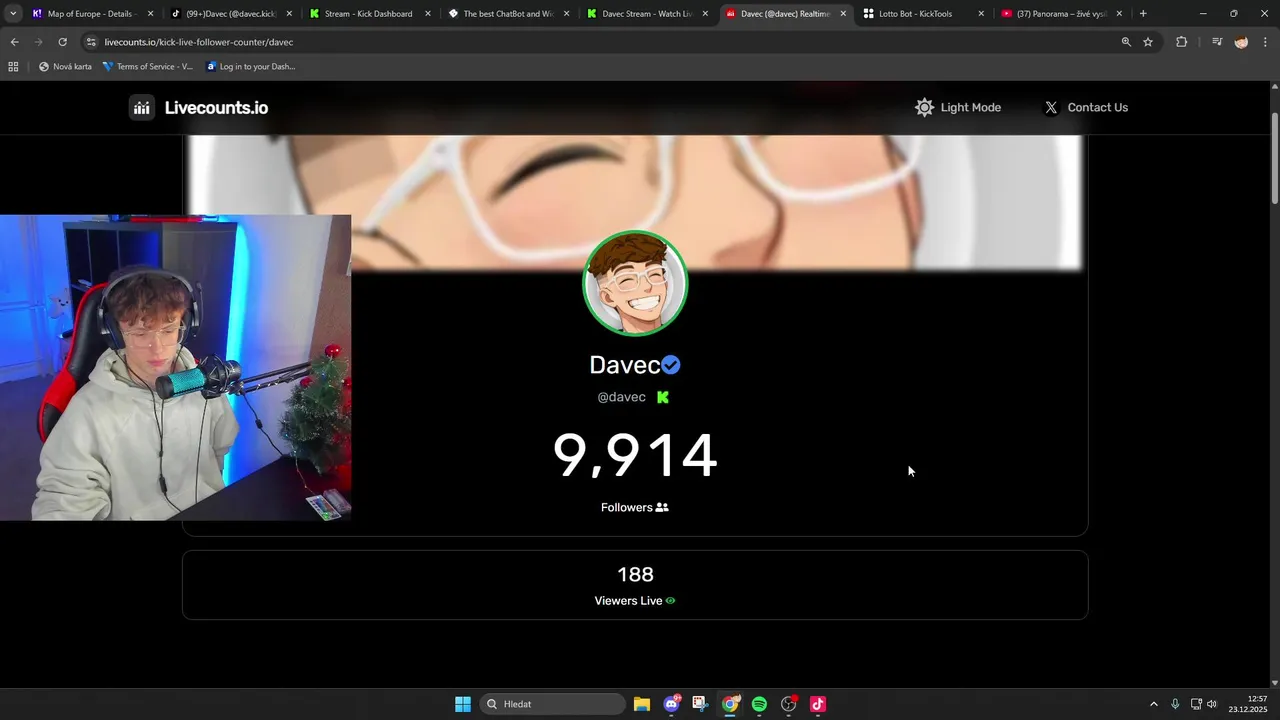Bookmark this page with the star icon
This screenshot has width=1280, height=720.
(1148, 42)
